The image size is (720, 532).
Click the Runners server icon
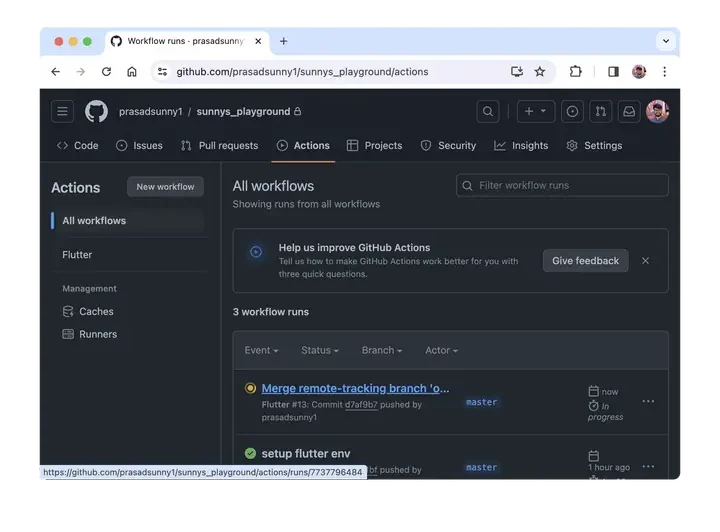tap(68, 334)
